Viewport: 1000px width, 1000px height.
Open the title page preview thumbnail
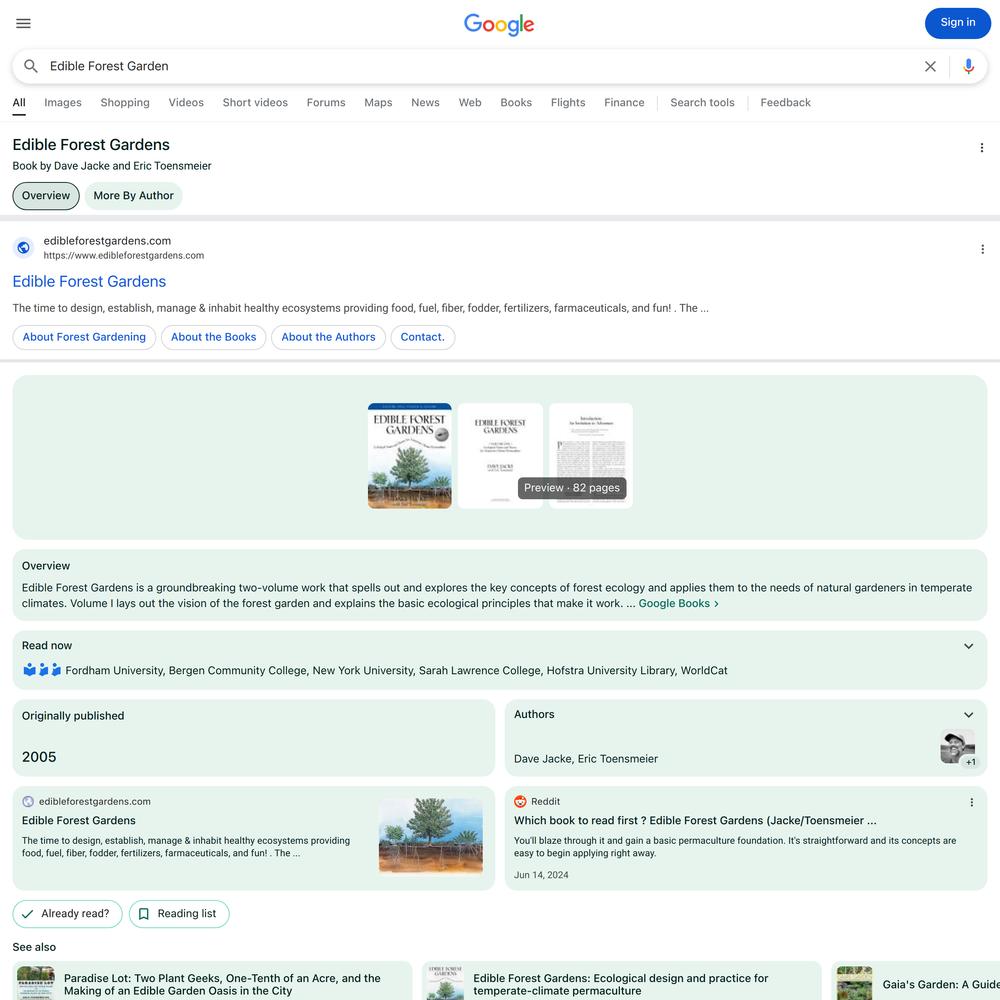click(500, 456)
